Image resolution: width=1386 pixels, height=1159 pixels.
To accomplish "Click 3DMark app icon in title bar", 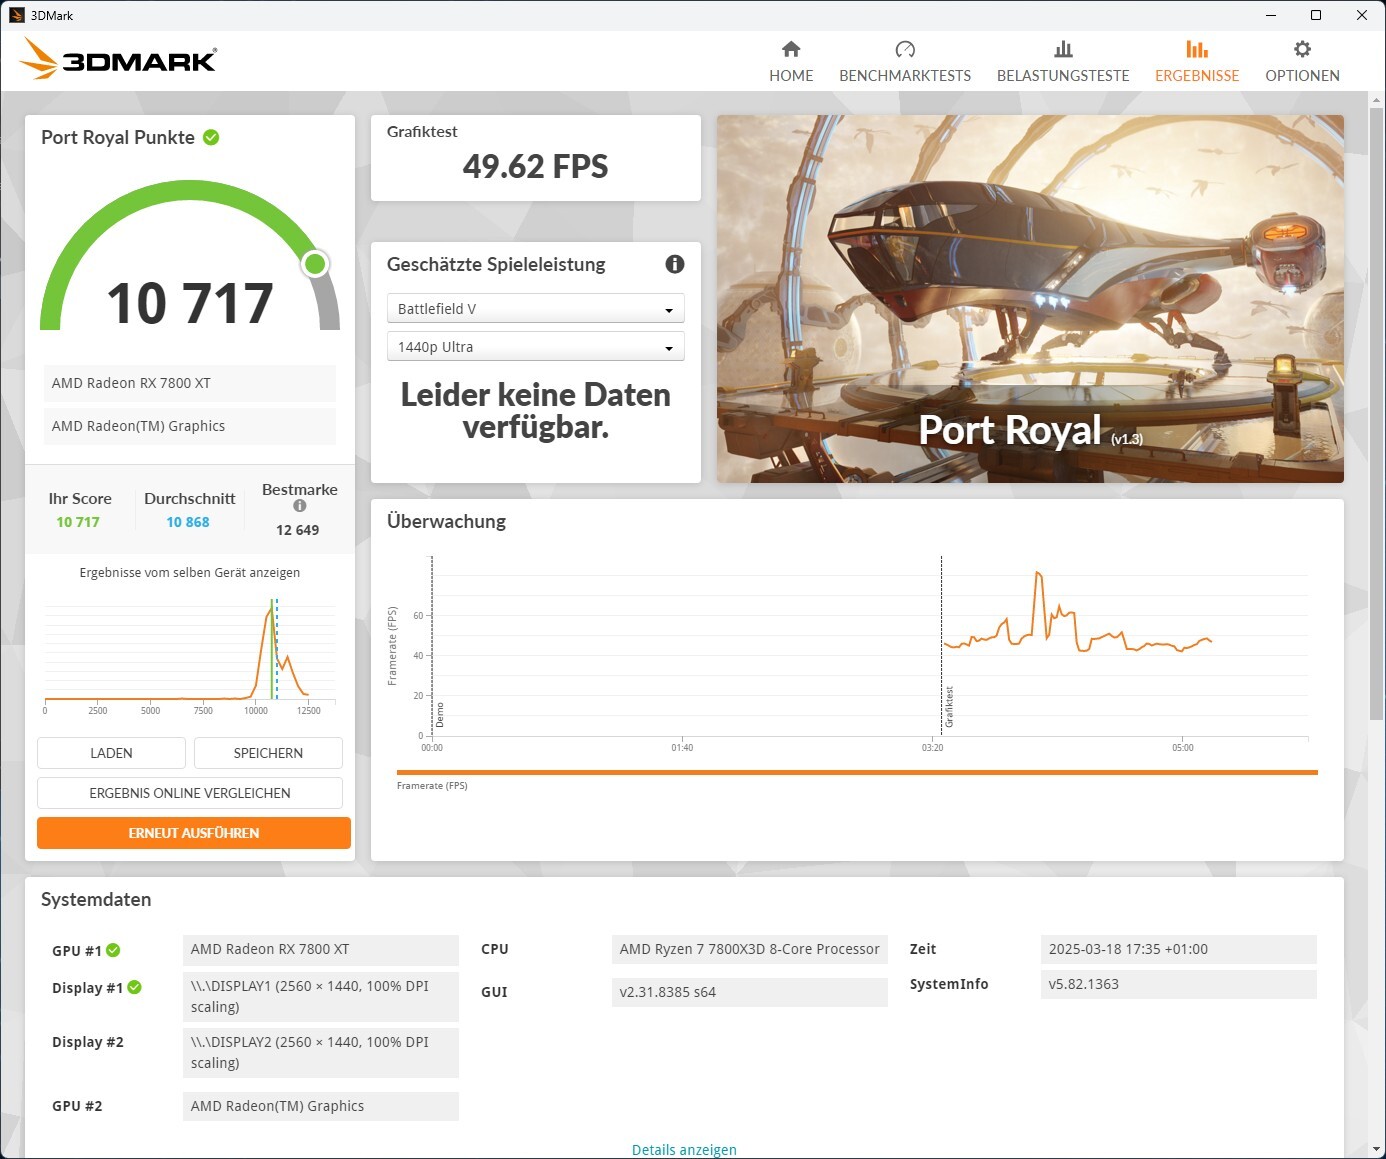I will click(16, 15).
